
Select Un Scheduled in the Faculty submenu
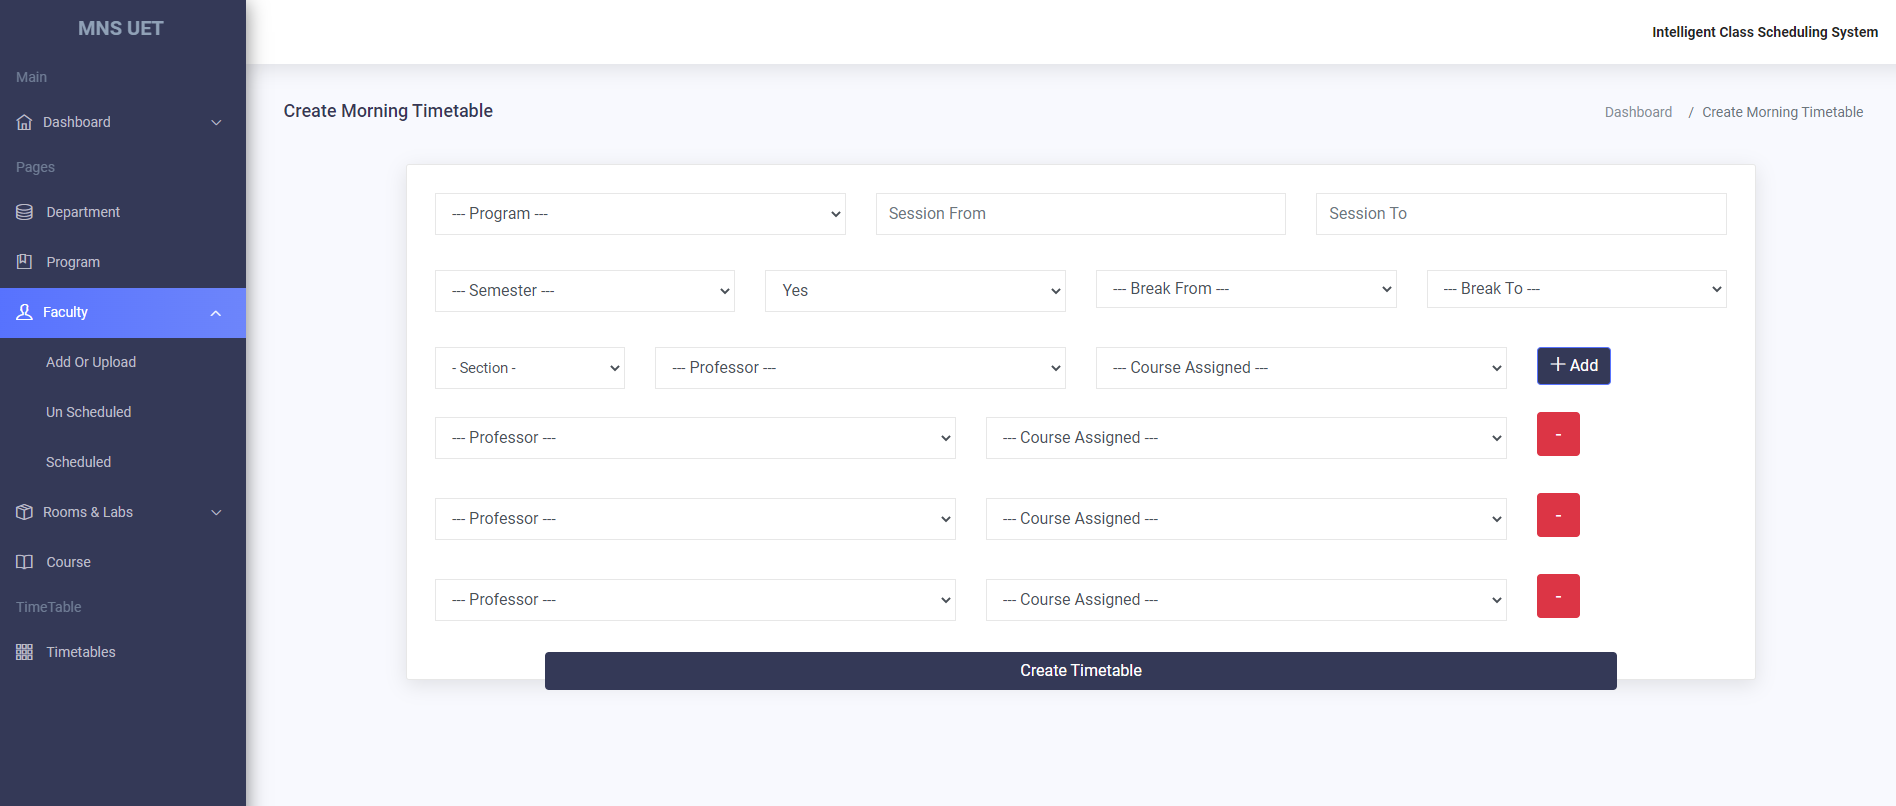pyautogui.click(x=88, y=412)
